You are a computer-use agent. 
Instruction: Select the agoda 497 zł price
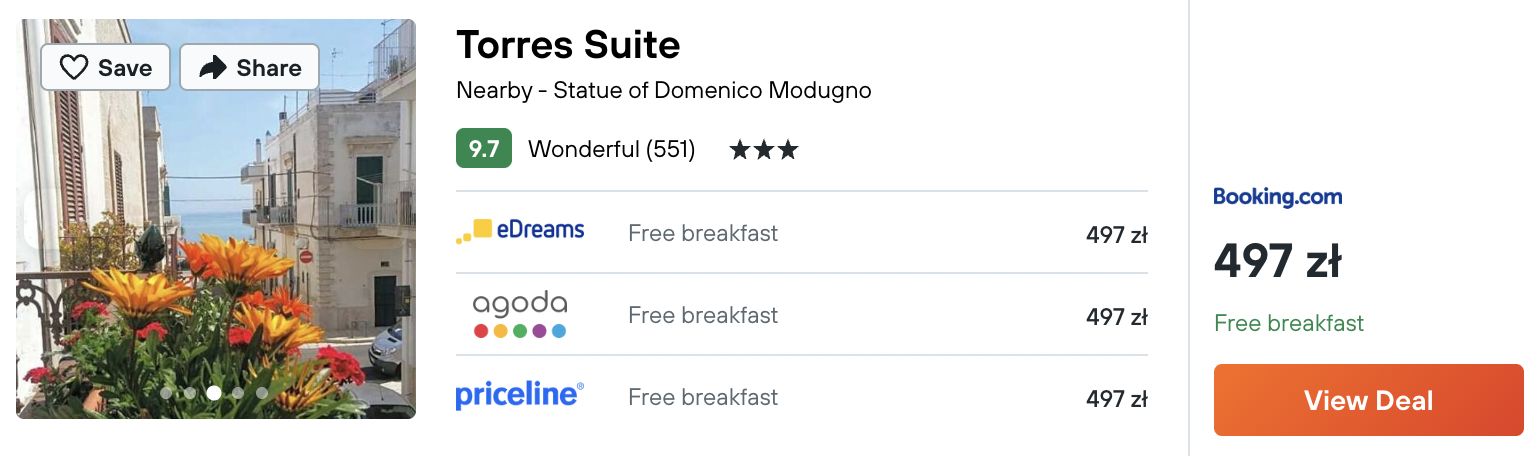(1117, 317)
